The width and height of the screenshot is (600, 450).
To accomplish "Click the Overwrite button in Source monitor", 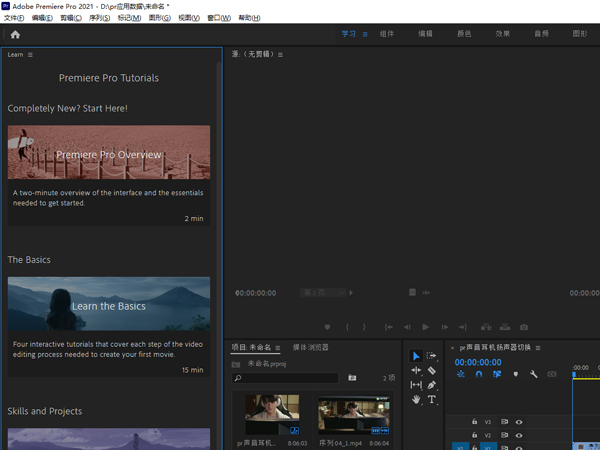I will [505, 327].
